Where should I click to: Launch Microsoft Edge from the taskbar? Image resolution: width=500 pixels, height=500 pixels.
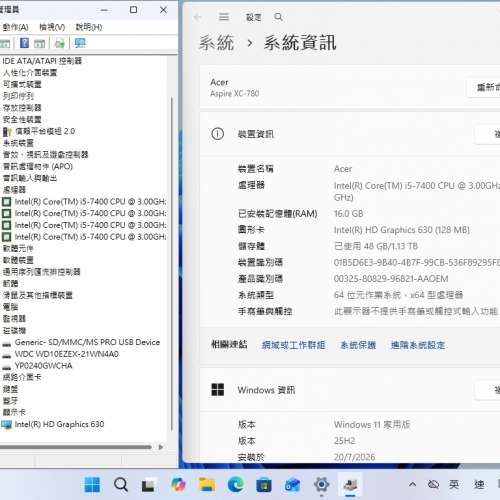[x=235, y=484]
